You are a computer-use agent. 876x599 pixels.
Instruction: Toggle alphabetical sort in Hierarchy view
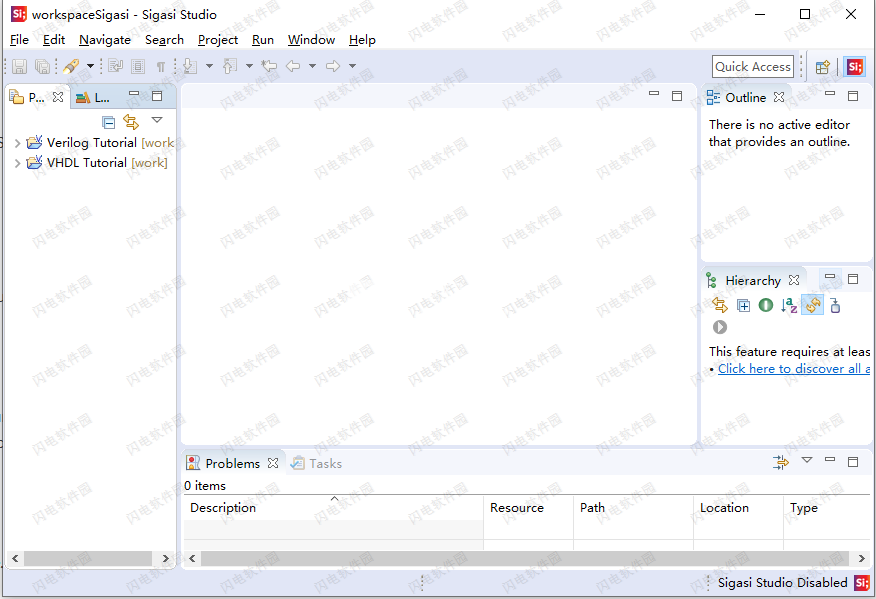point(789,305)
